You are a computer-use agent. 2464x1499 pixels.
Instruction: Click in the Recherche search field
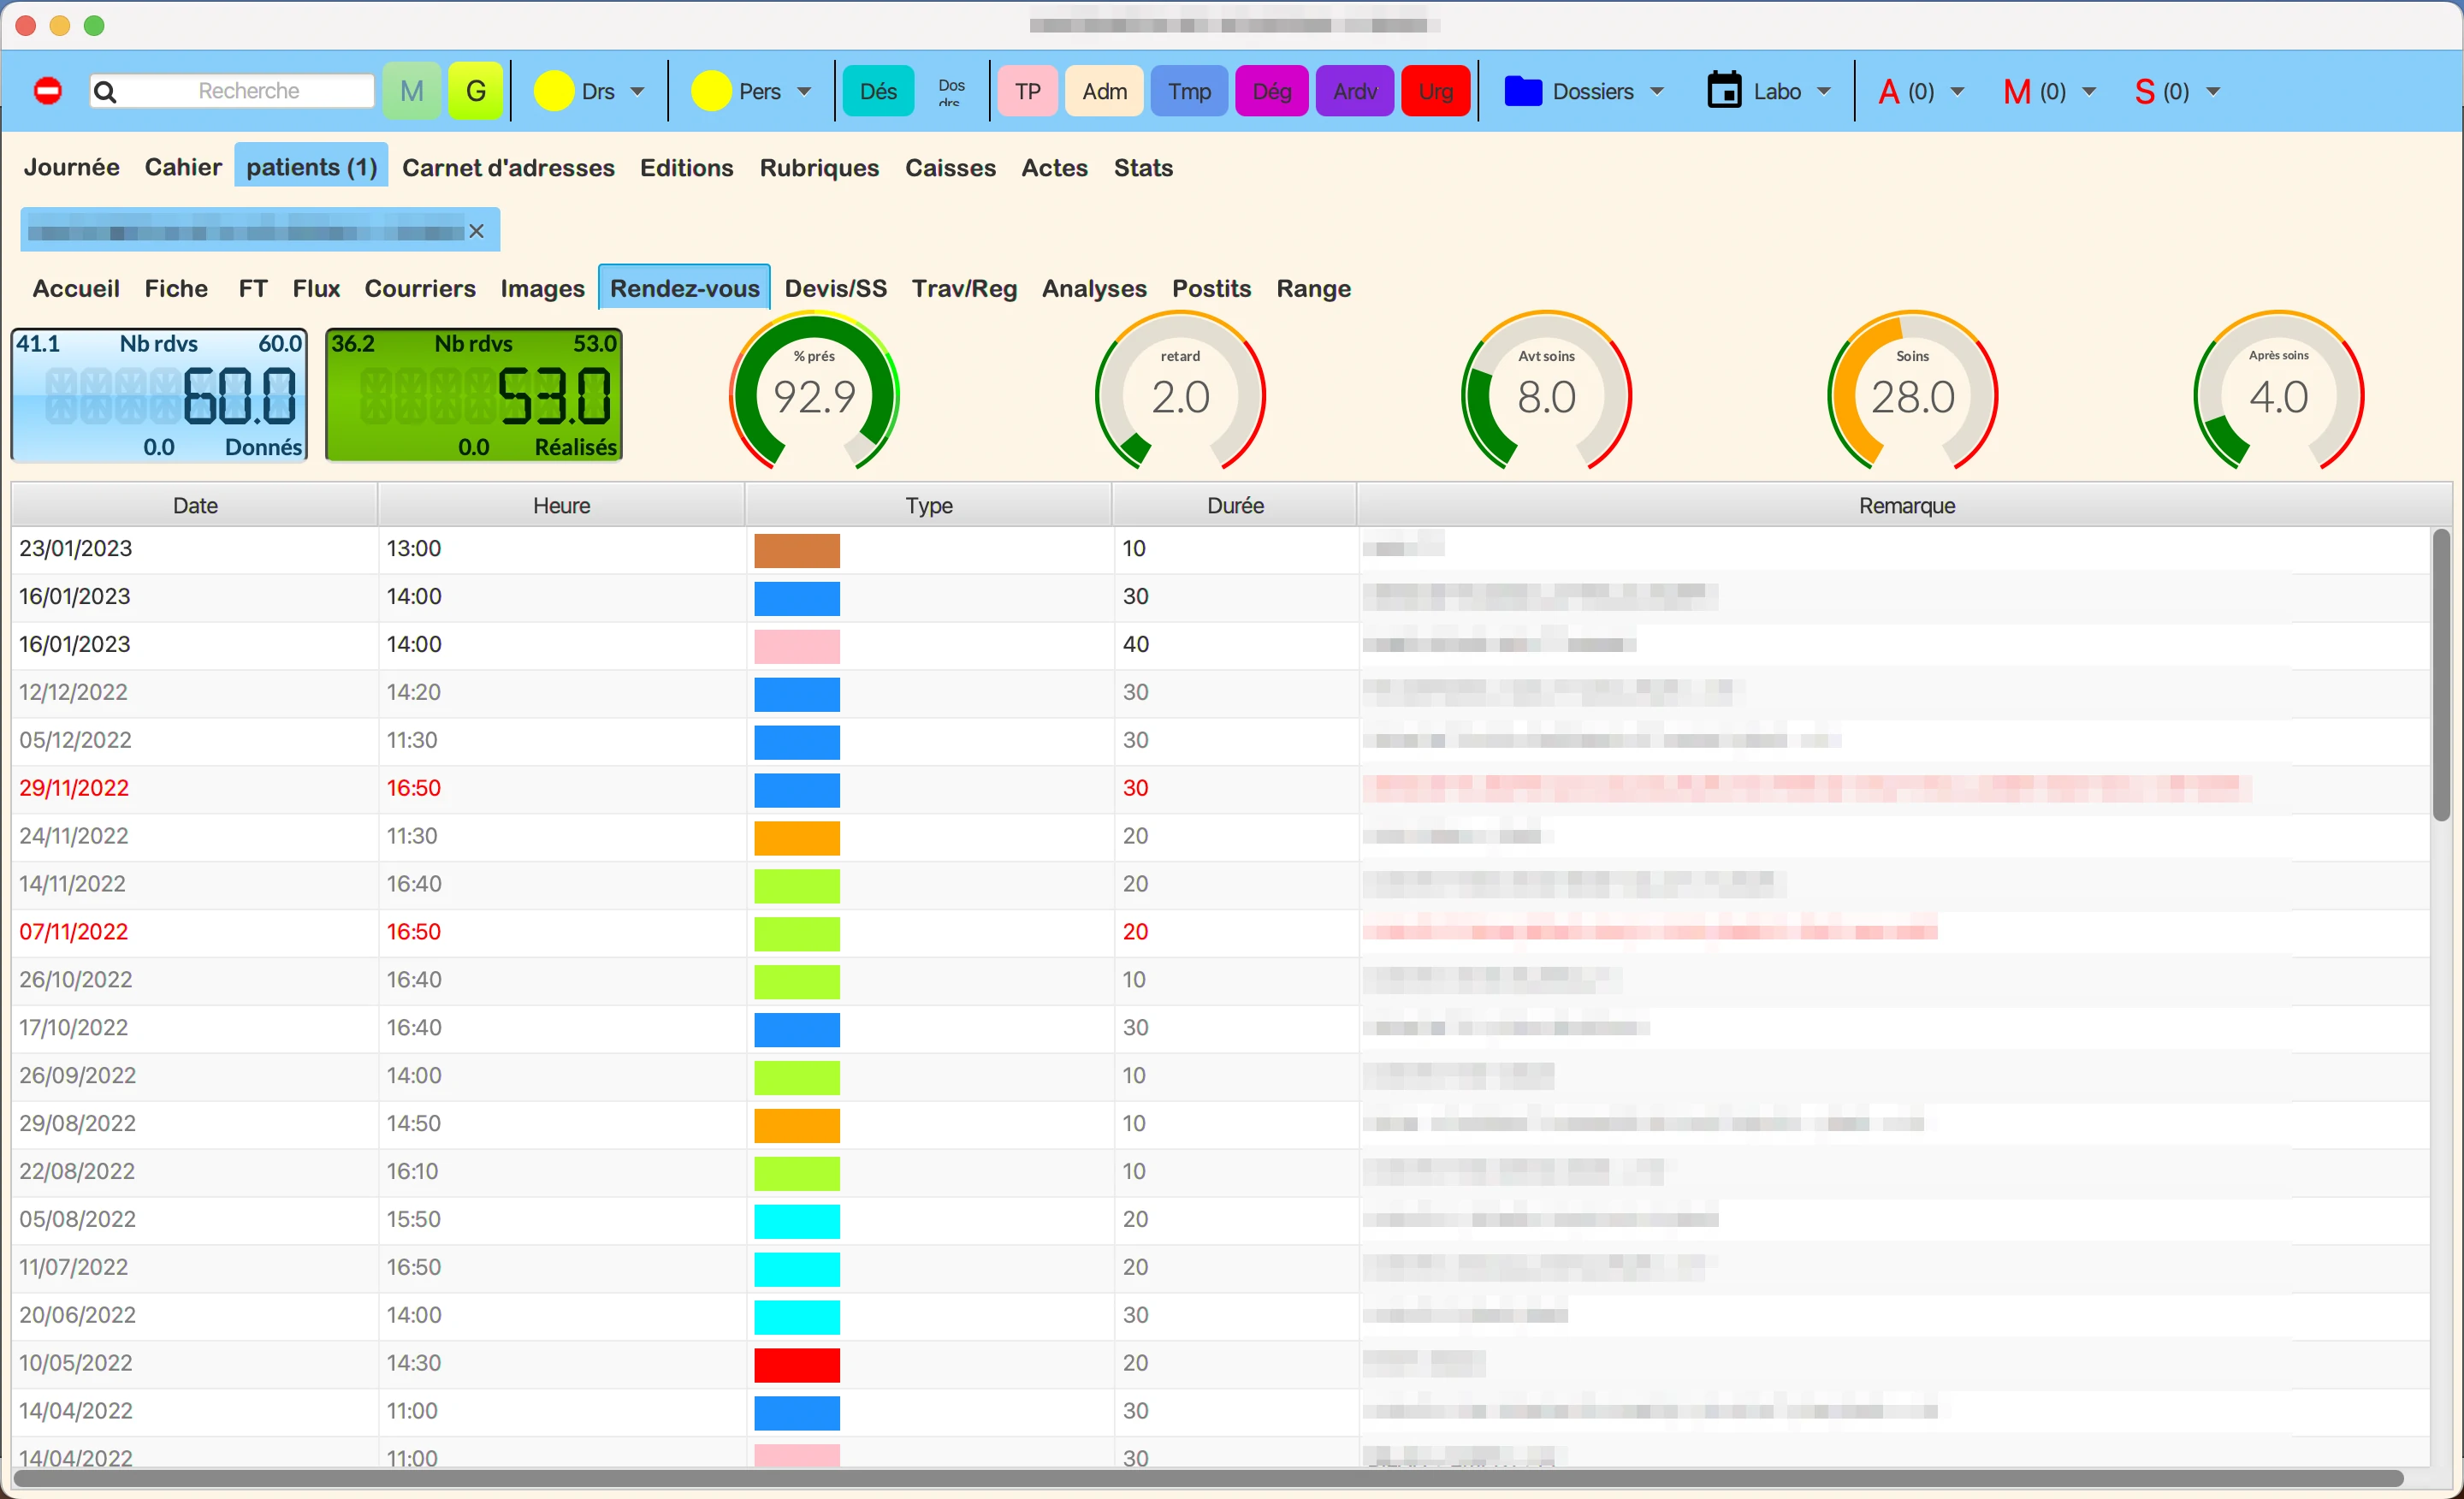[246, 91]
